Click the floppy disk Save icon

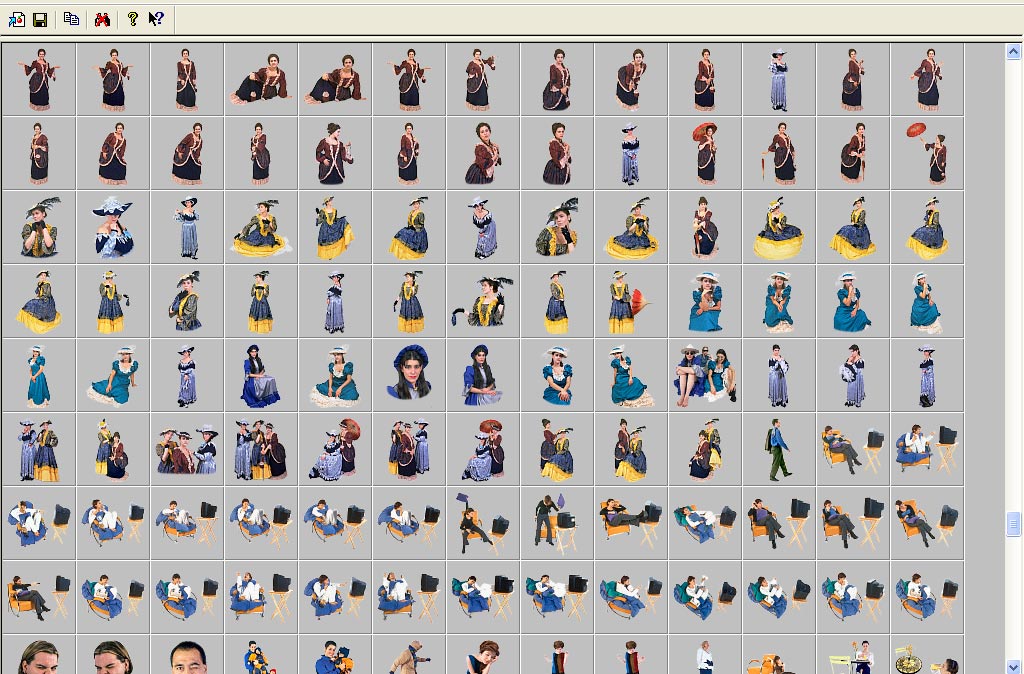[x=40, y=20]
